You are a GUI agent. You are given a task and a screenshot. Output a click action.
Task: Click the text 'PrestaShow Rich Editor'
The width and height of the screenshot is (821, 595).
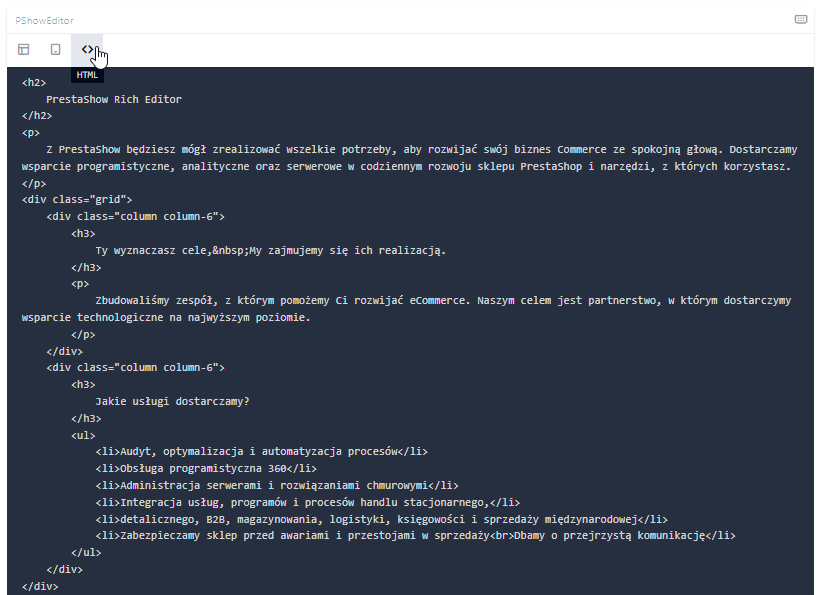coord(114,100)
